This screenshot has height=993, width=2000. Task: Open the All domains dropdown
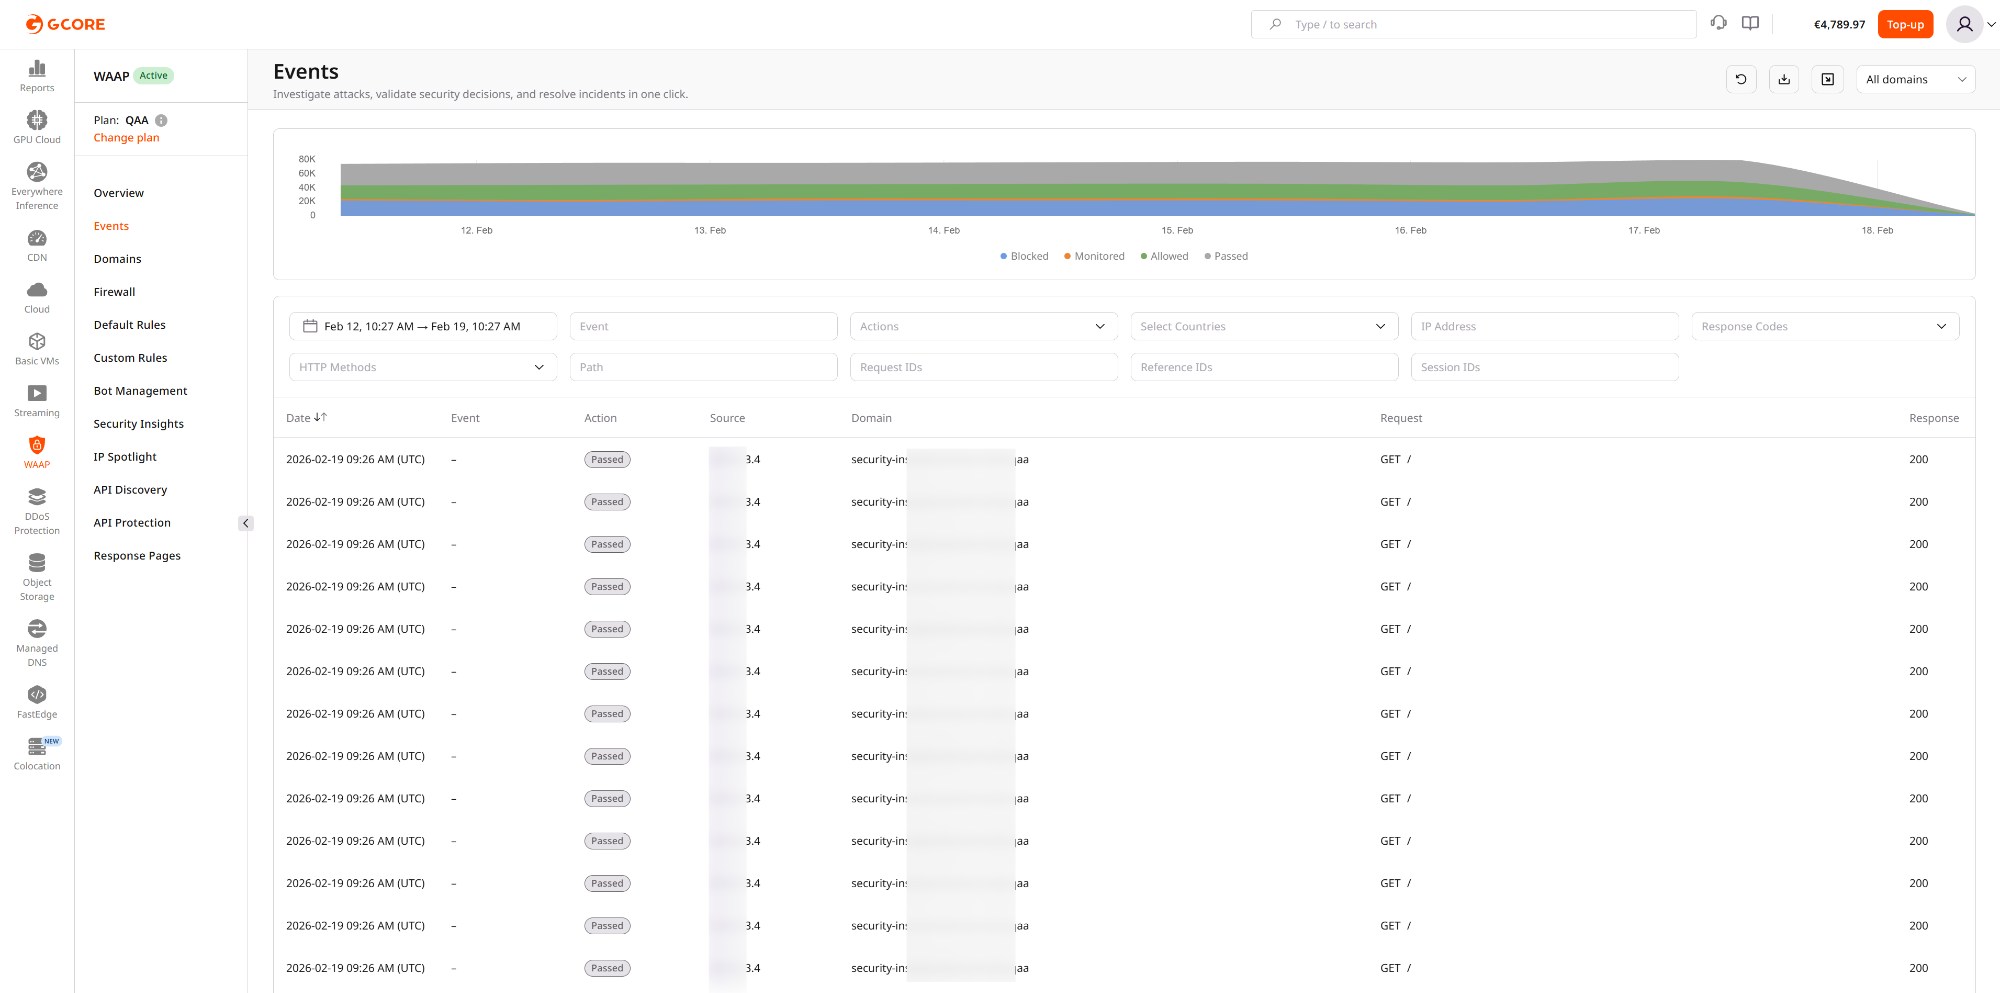[1915, 79]
